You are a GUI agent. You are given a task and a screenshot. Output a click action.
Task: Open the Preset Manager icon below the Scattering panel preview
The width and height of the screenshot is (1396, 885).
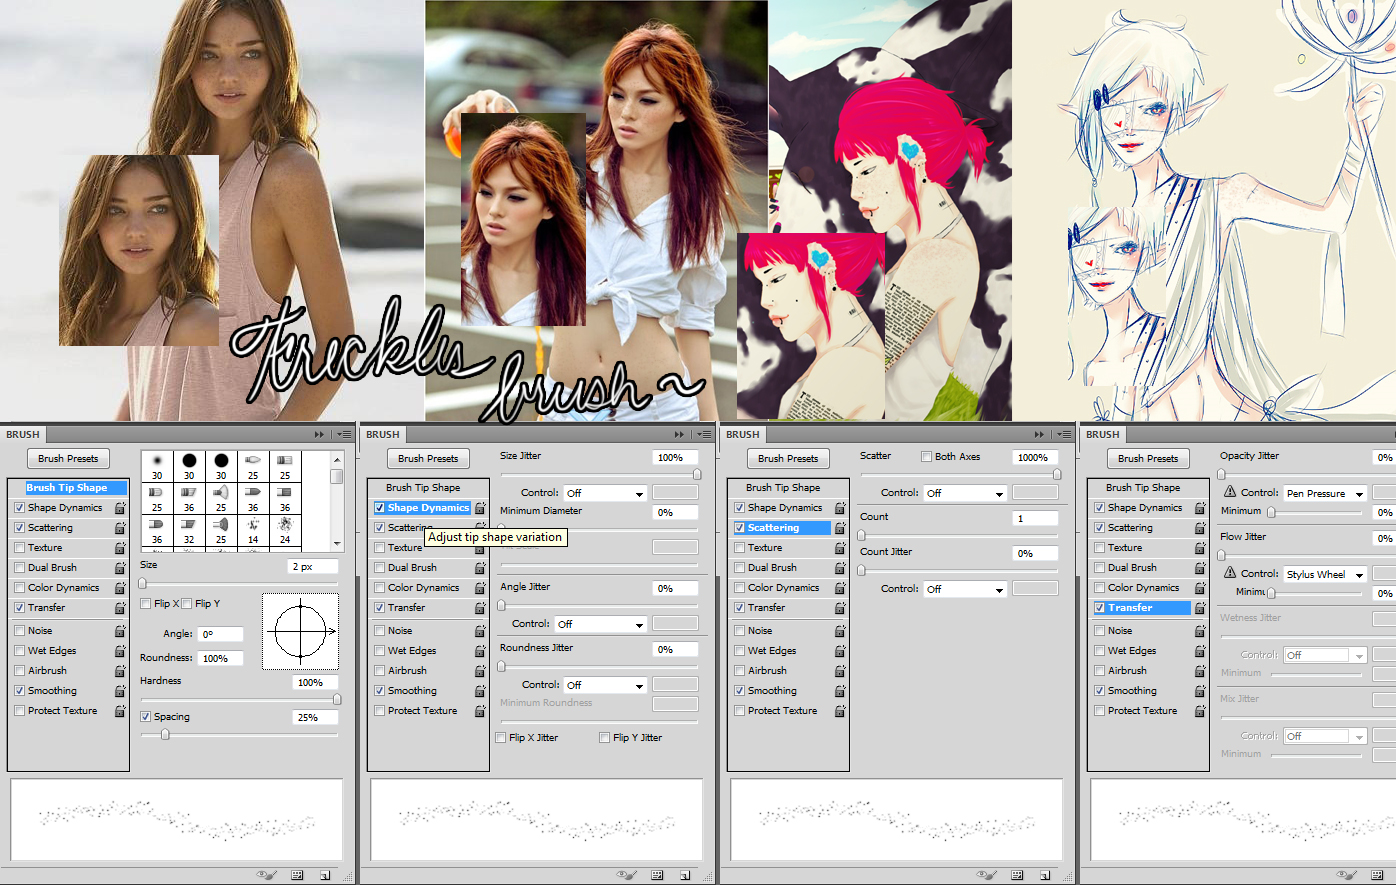1017,875
